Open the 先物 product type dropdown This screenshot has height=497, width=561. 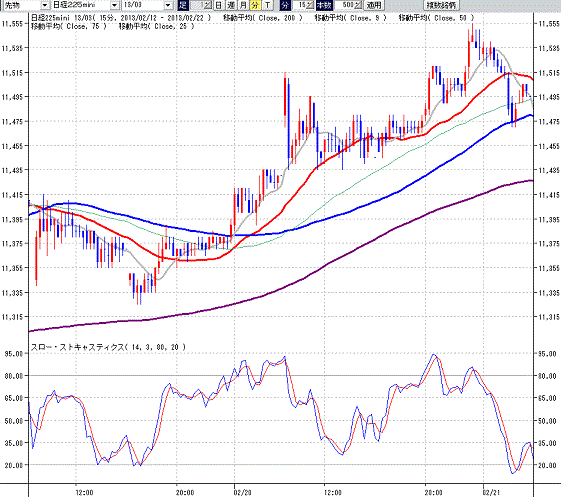click(x=45, y=5)
